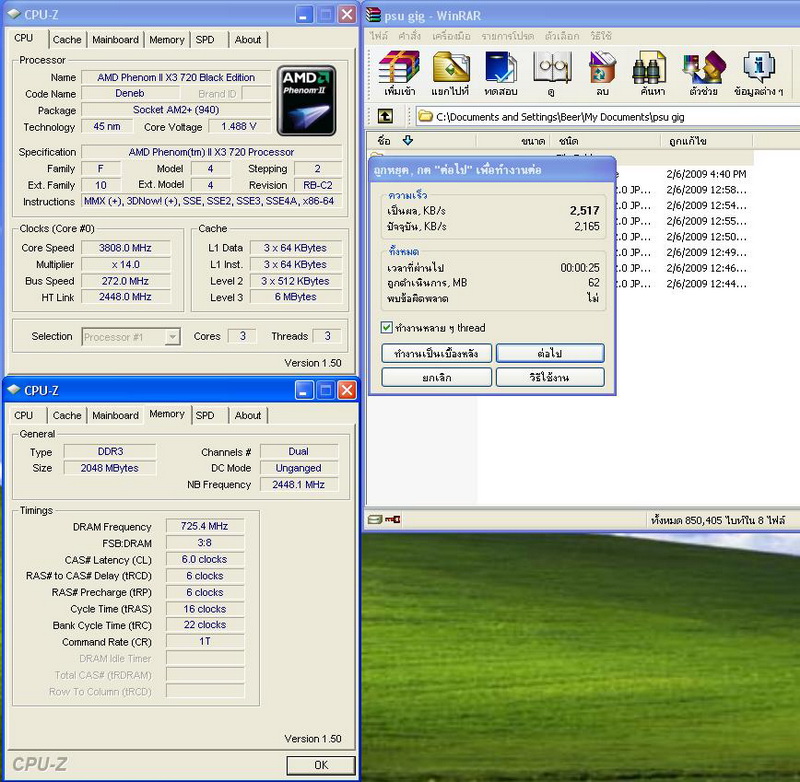The height and width of the screenshot is (782, 800).
Task: Click the View (ดู) glasses-and-book icon
Action: [551, 70]
